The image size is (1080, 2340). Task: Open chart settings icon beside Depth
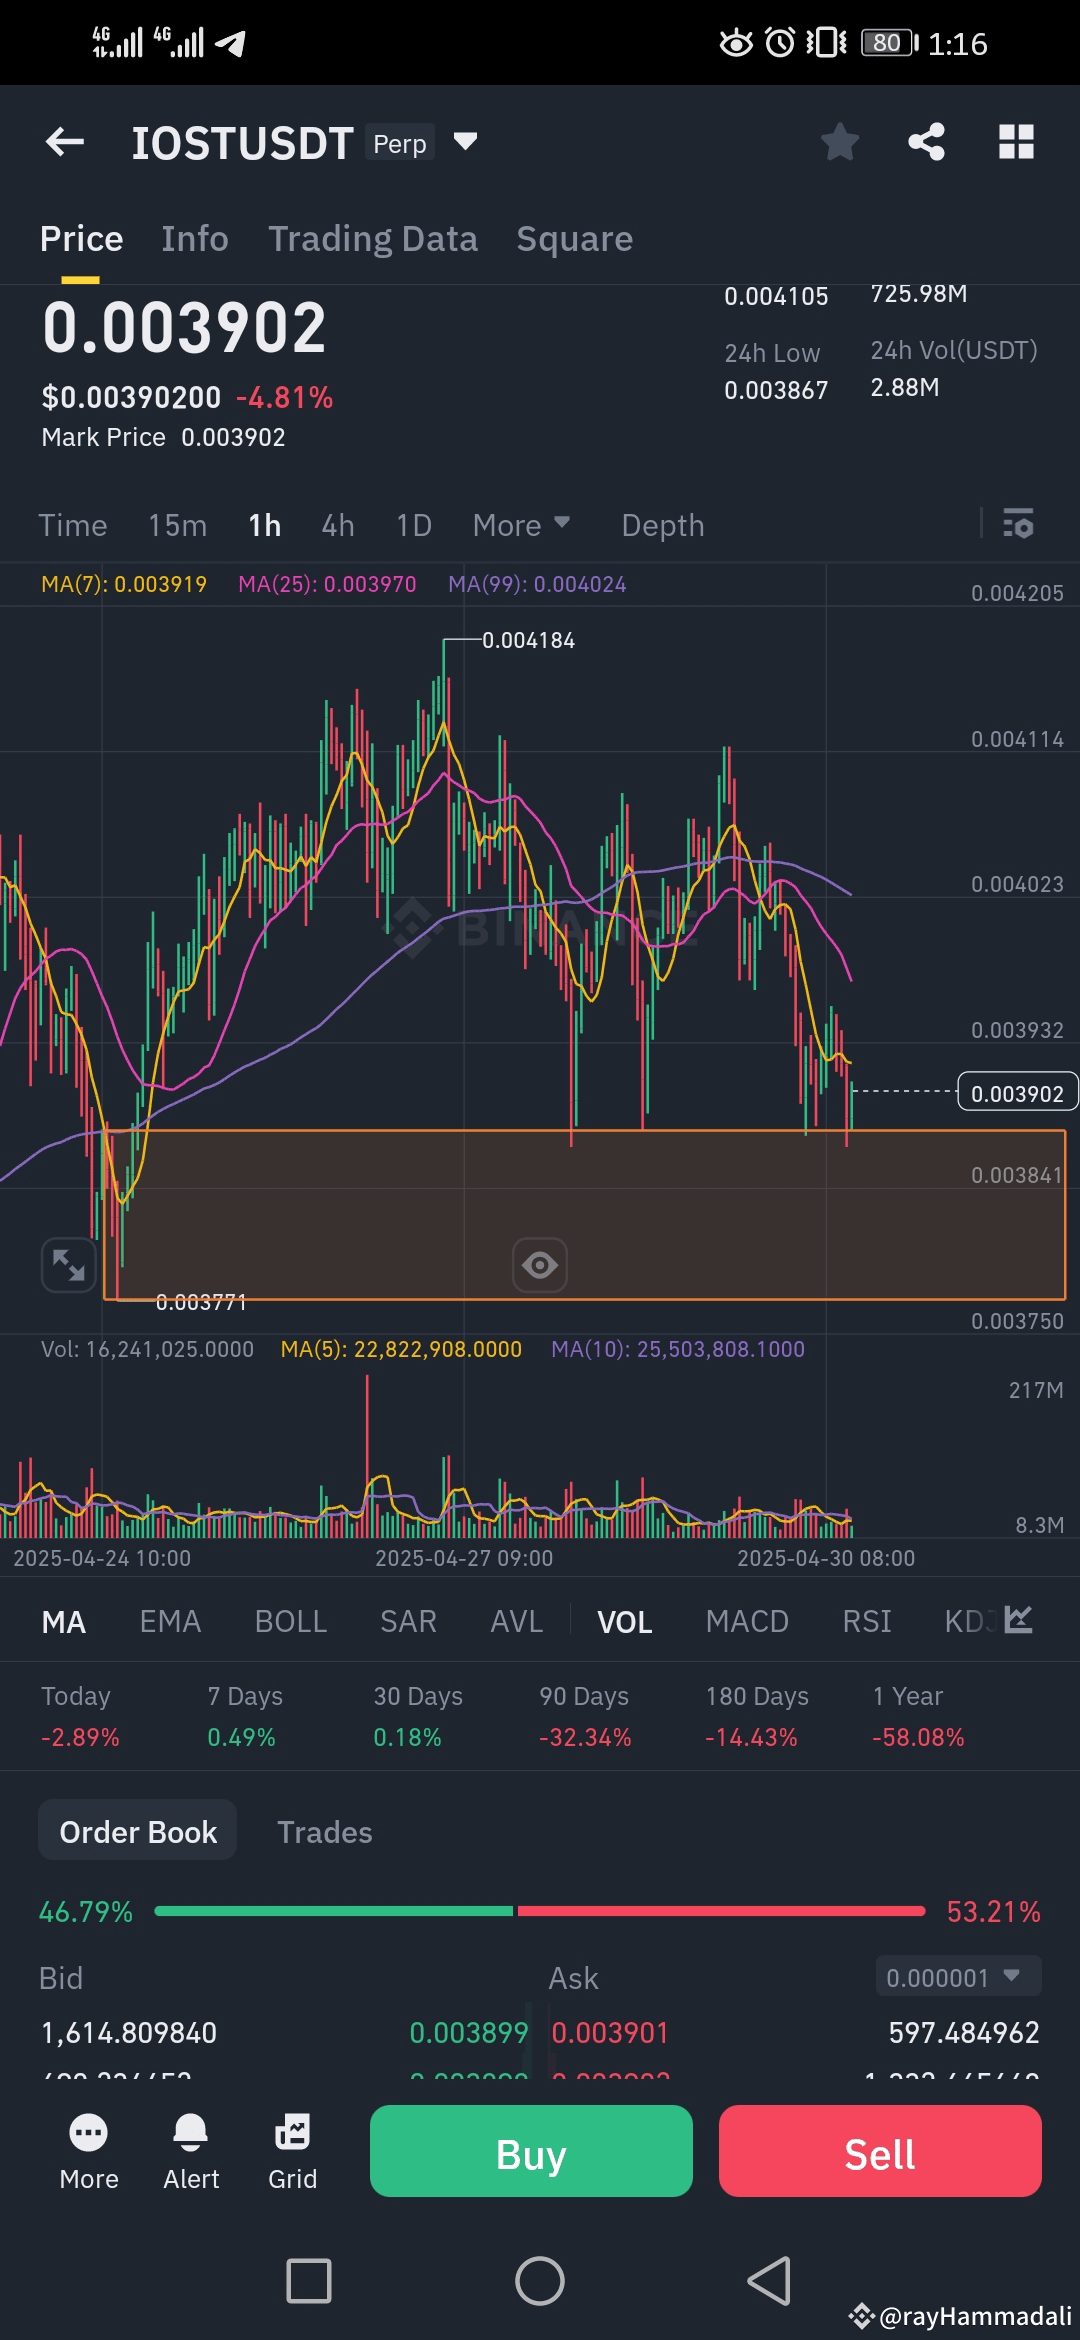[1018, 524]
